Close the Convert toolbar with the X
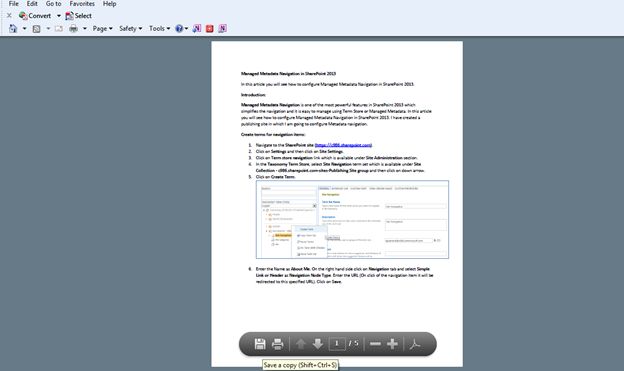The width and height of the screenshot is (624, 371). (x=9, y=16)
